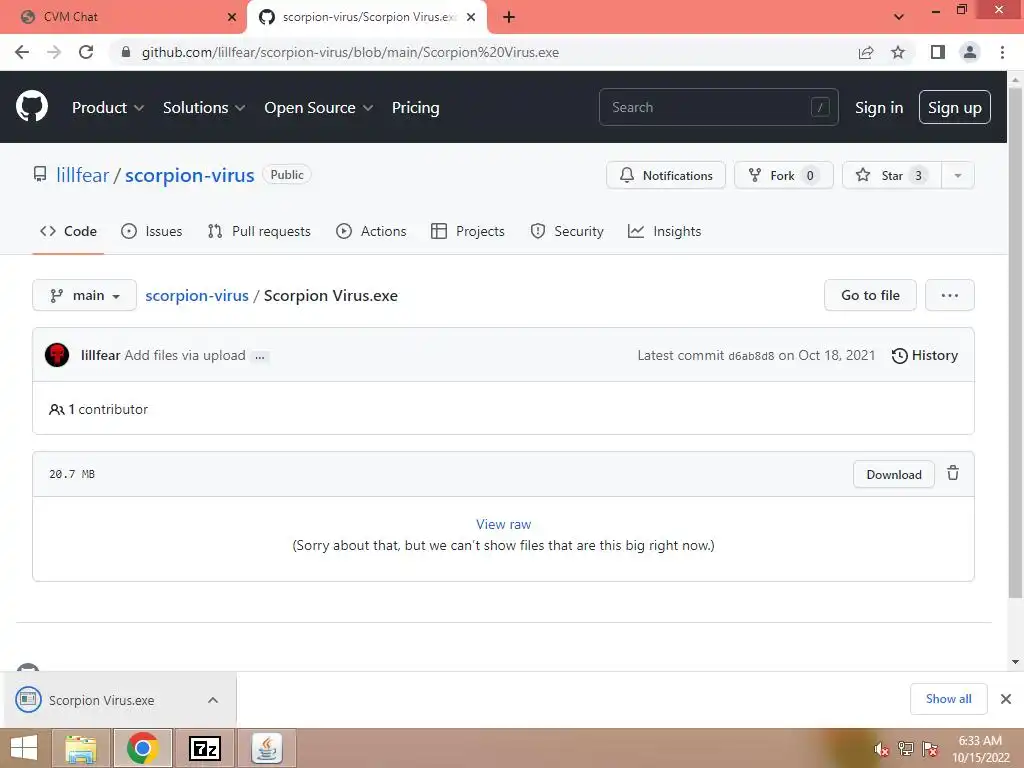Star the repository
The image size is (1024, 768).
click(891, 175)
